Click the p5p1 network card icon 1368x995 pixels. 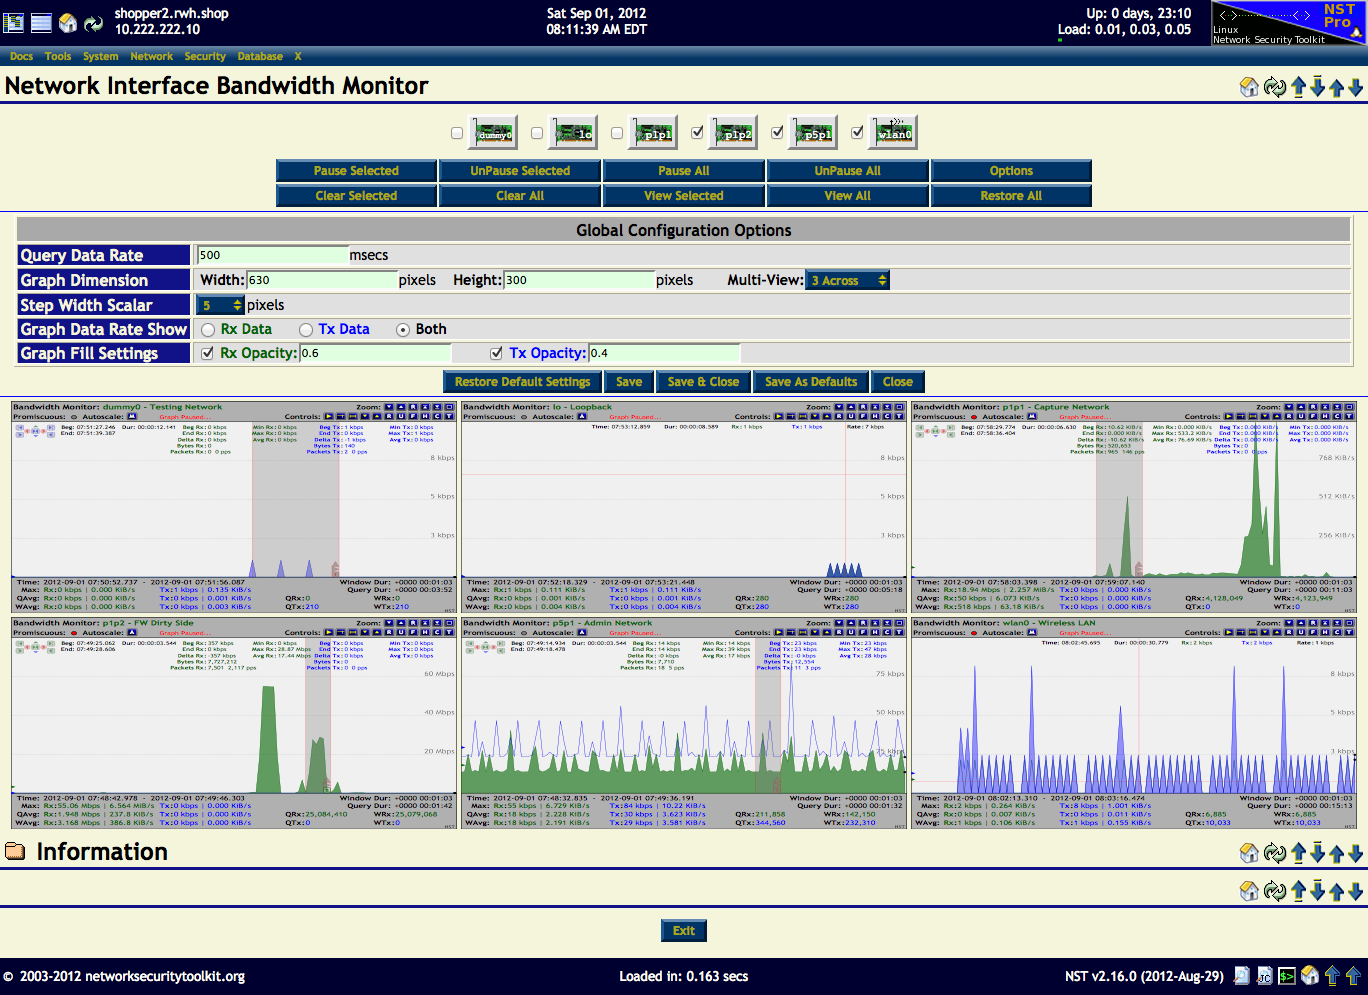pos(814,133)
